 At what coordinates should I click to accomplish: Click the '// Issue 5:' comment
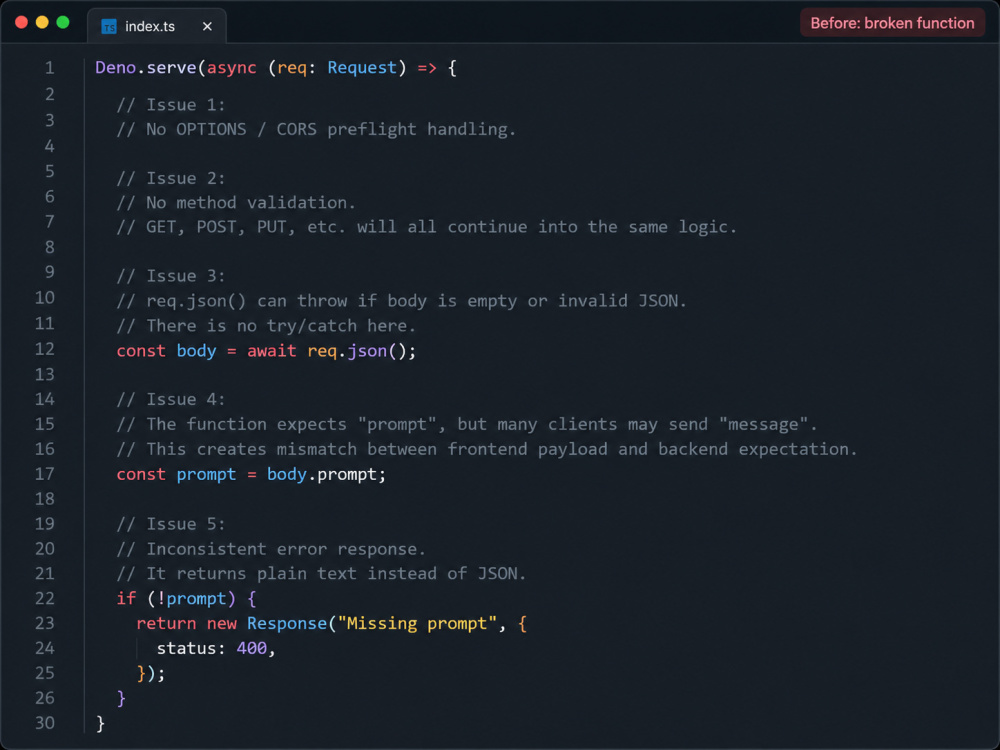coord(170,524)
